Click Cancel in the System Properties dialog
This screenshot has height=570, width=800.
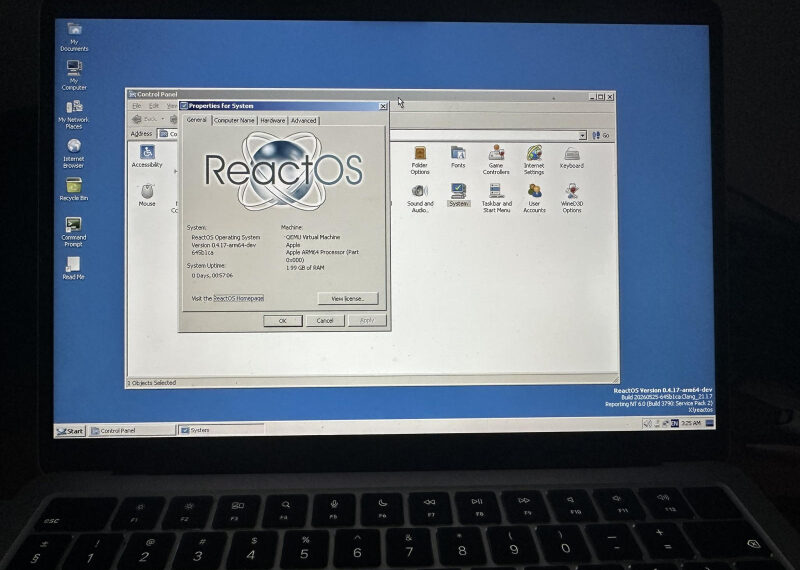[325, 321]
